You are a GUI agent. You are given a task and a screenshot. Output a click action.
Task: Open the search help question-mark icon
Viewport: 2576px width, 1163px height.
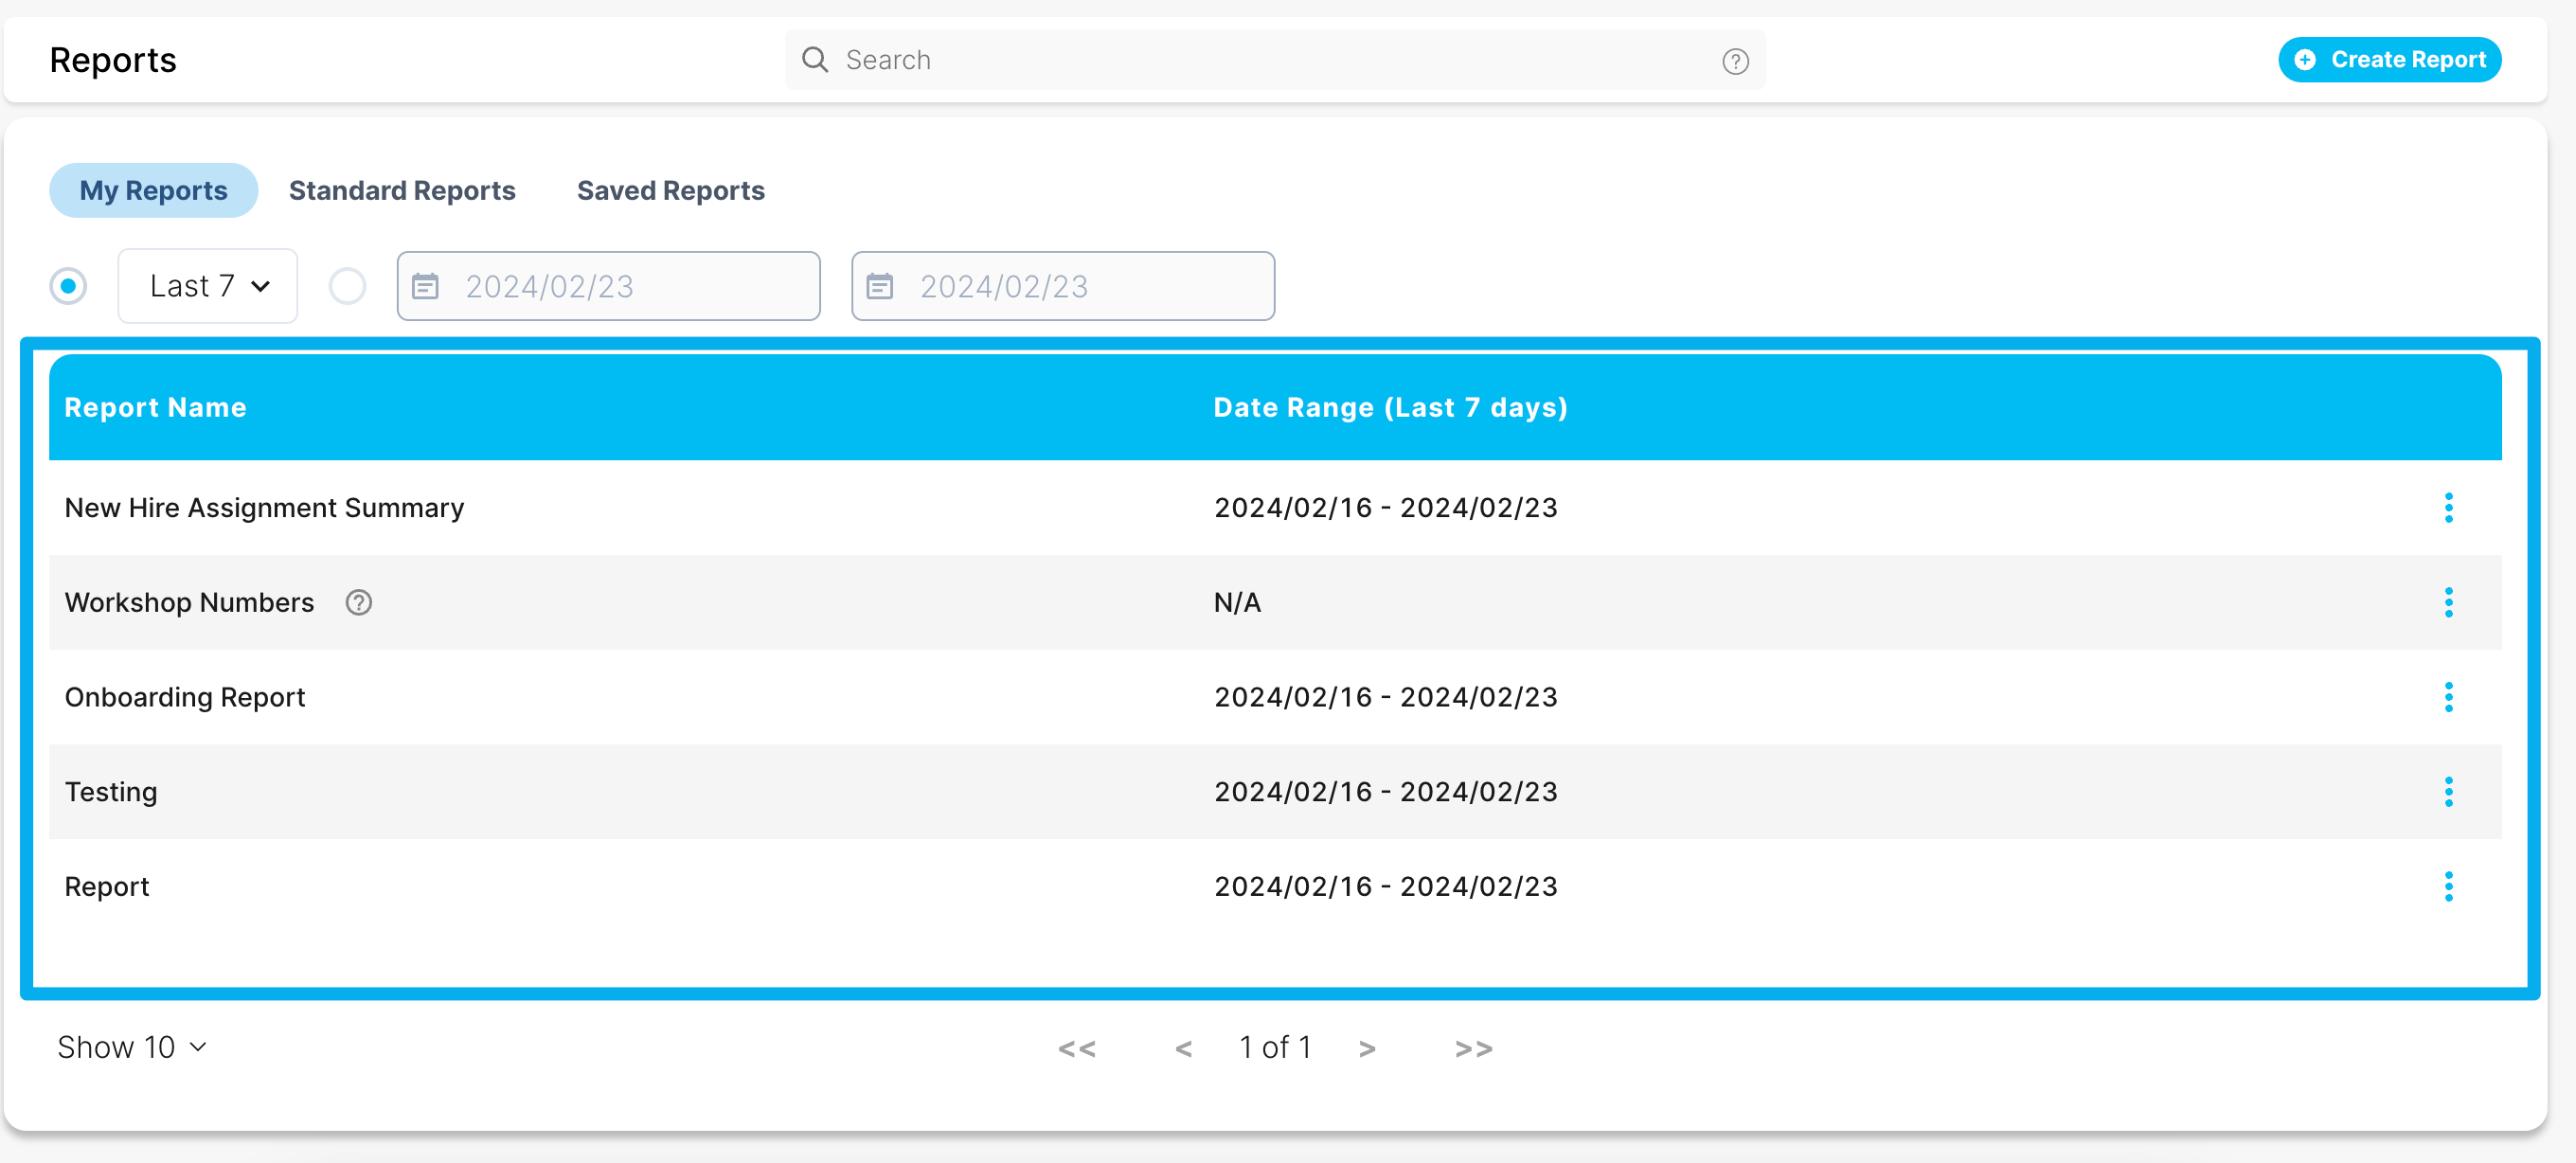tap(1735, 62)
